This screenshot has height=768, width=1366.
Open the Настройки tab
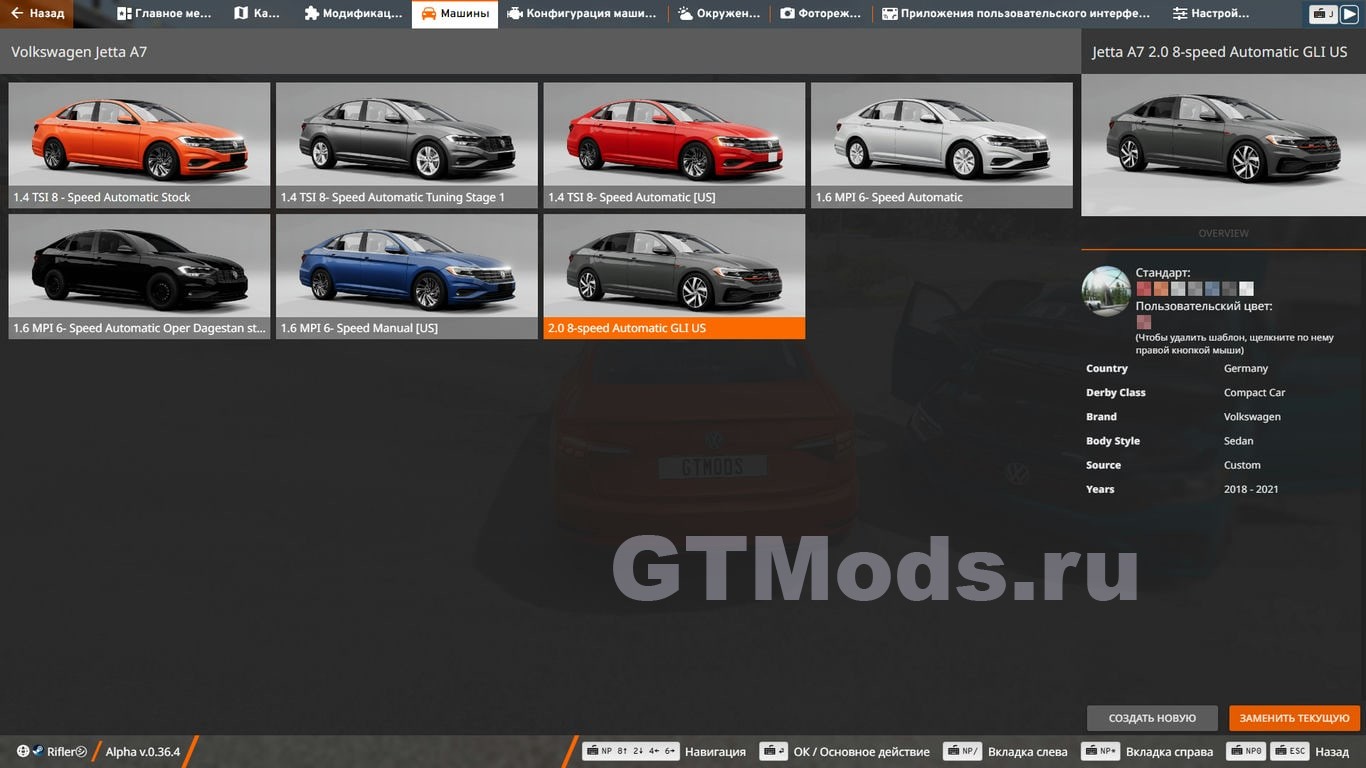click(1211, 14)
